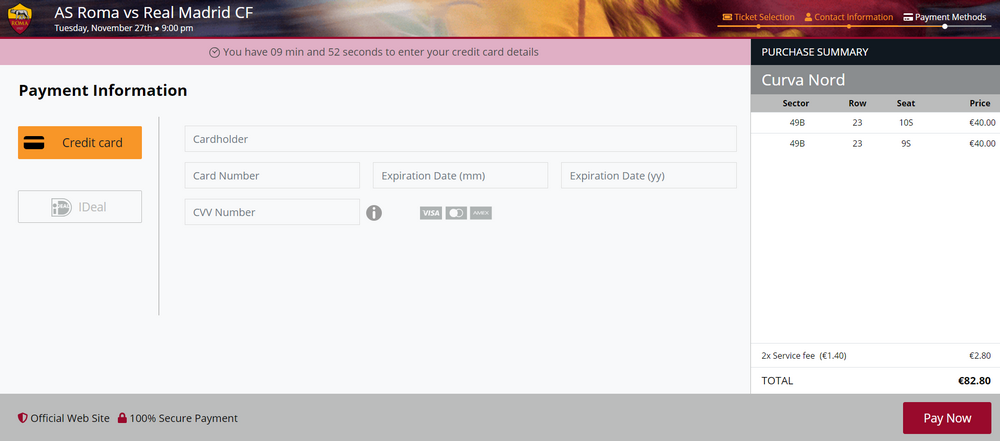Click the Visa card logo

click(x=431, y=213)
